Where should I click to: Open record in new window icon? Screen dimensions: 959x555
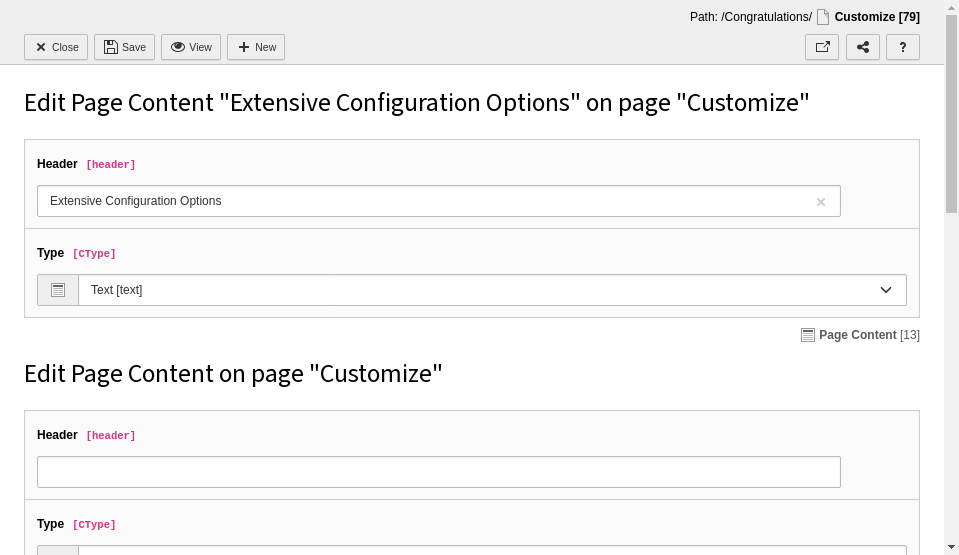coord(821,47)
